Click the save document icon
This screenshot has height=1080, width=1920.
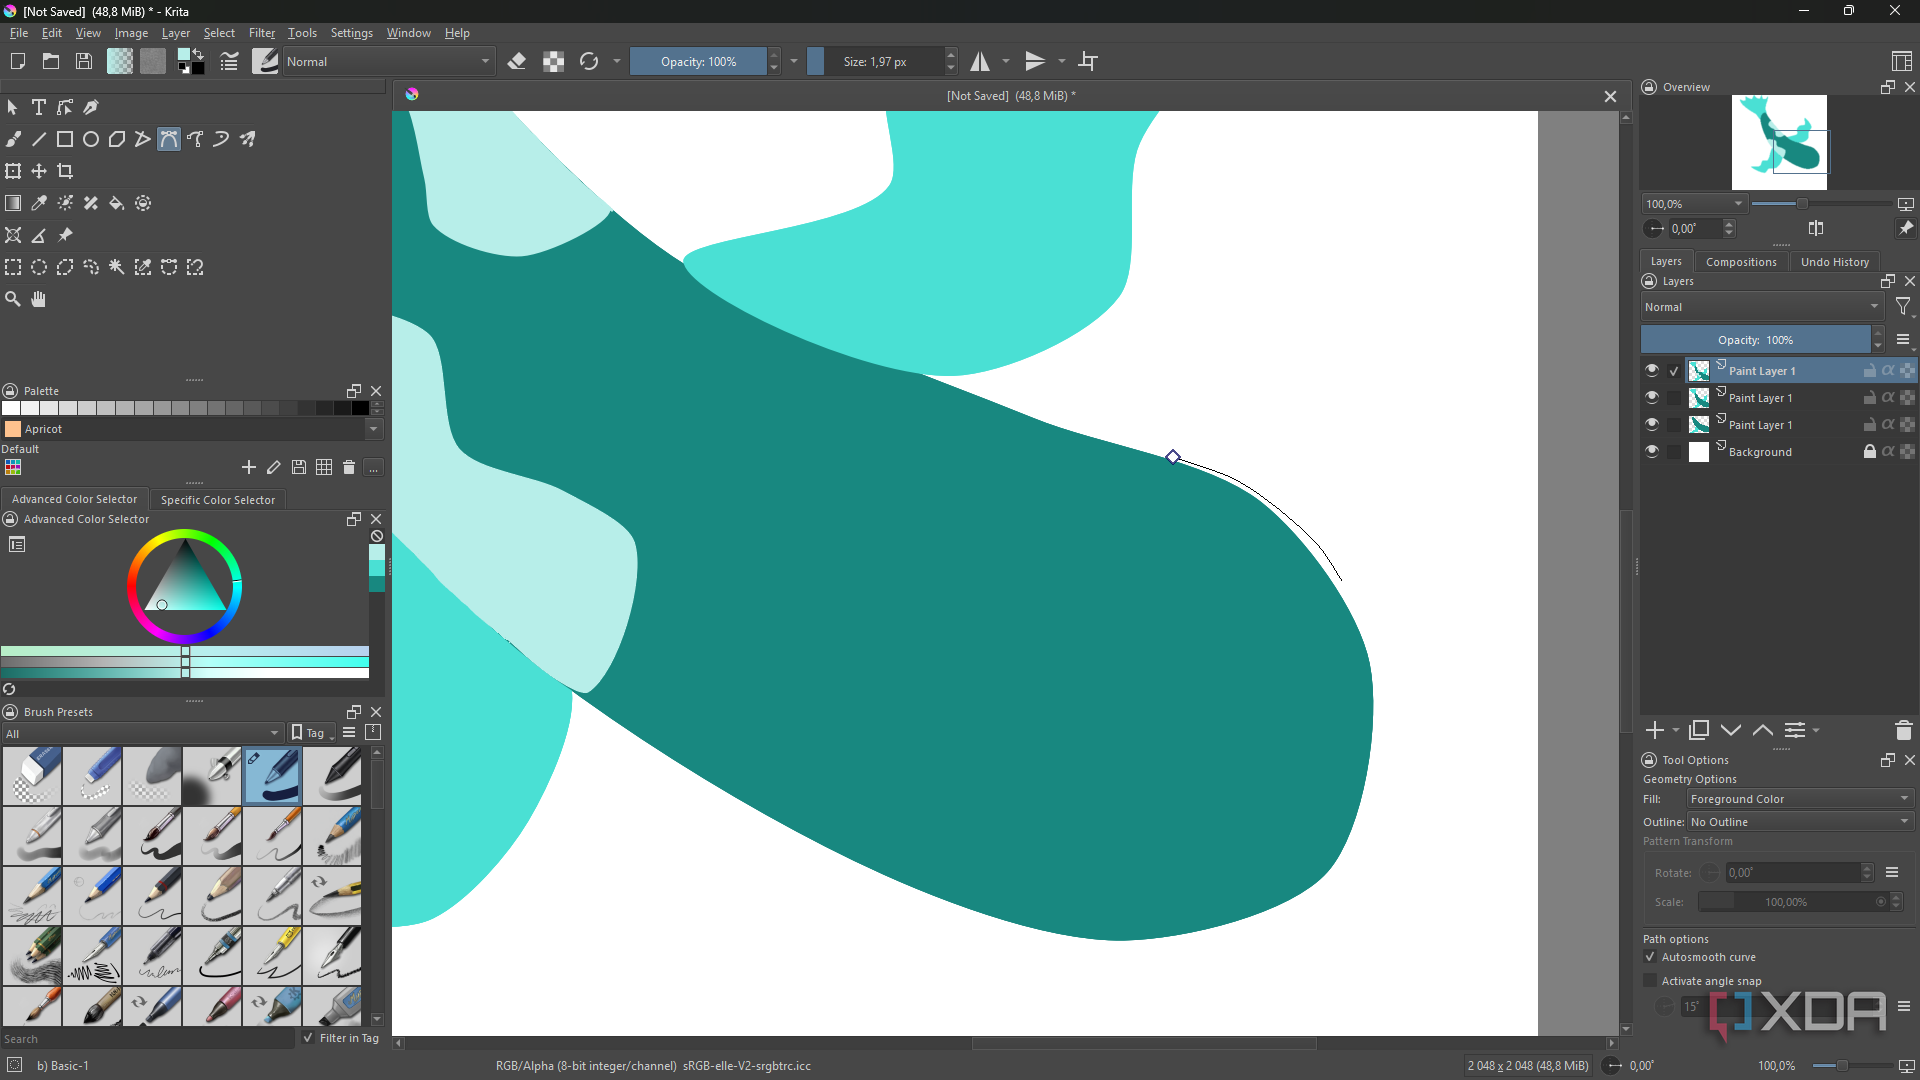coord(84,61)
